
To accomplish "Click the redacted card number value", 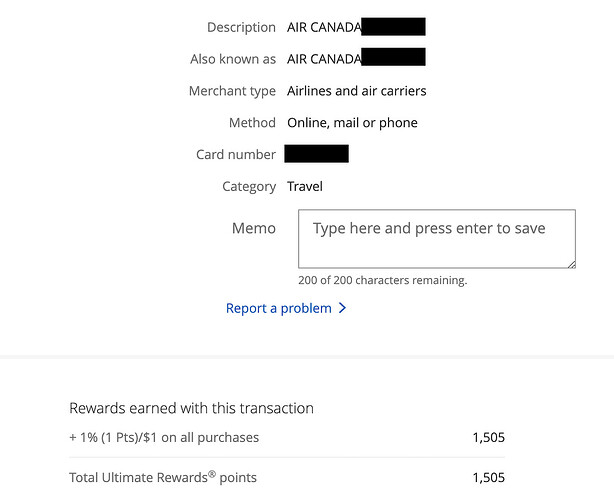I will pos(316,154).
